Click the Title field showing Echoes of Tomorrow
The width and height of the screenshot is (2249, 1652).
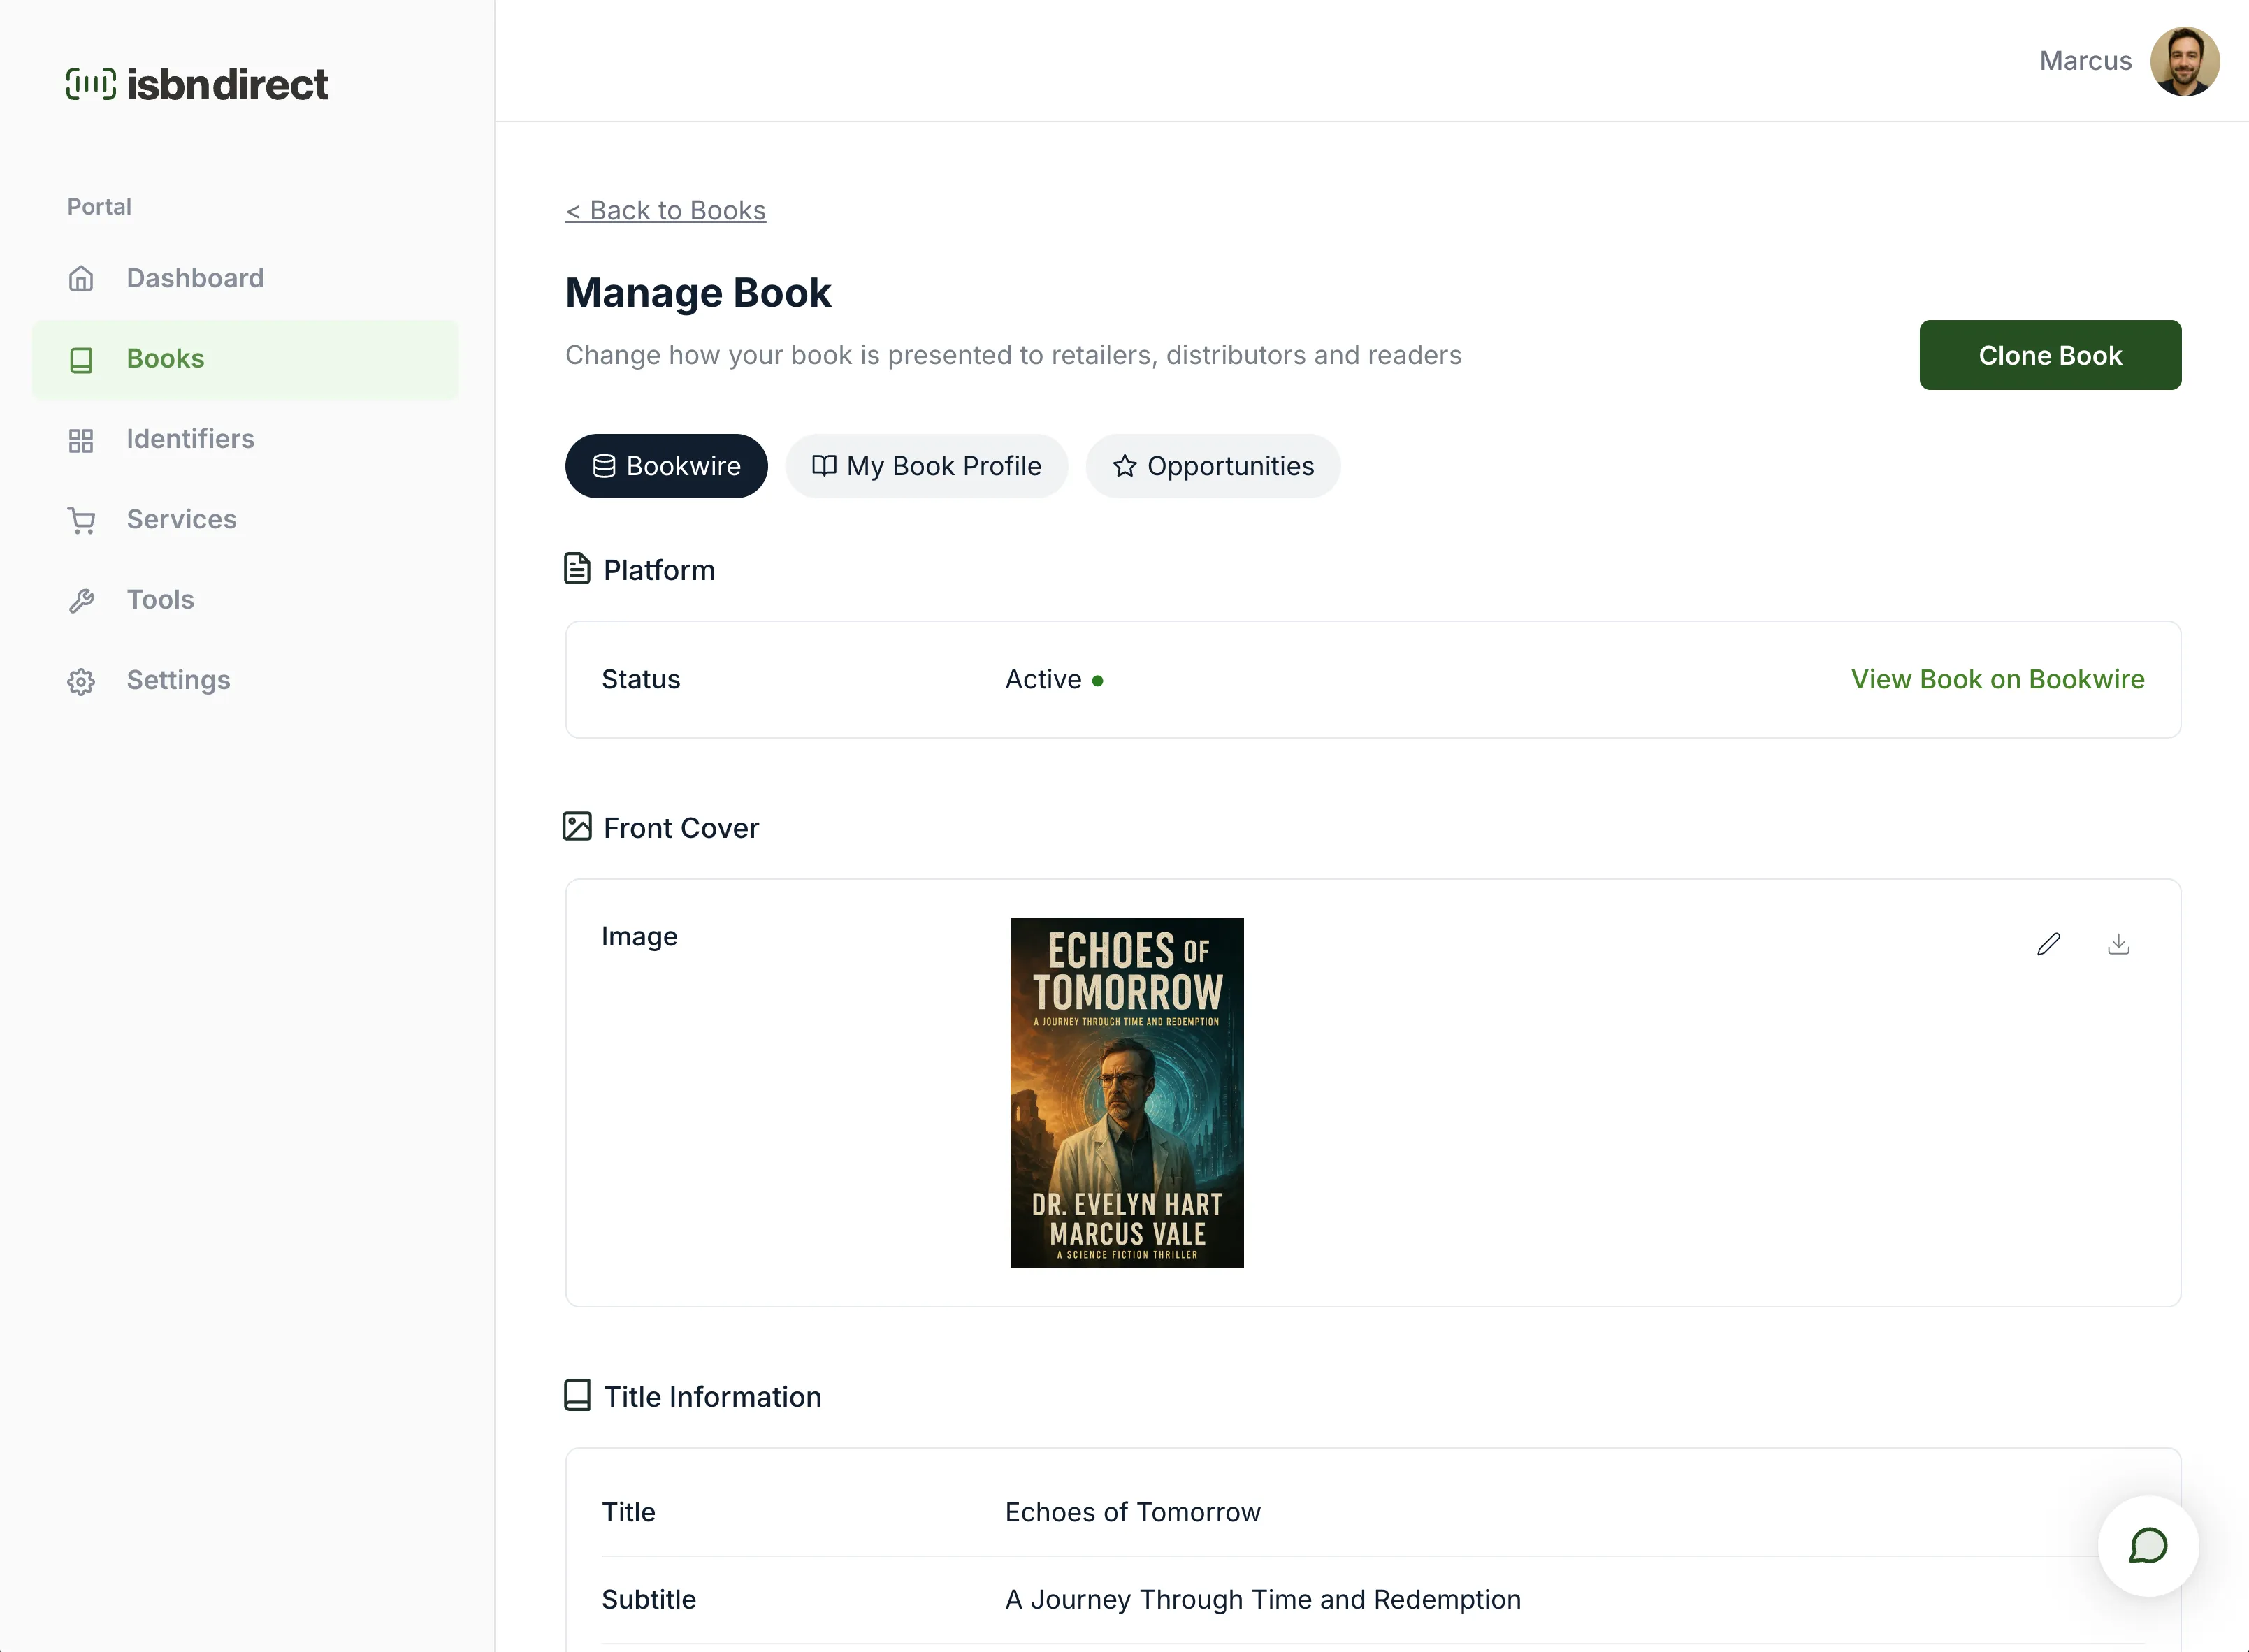click(1133, 1512)
